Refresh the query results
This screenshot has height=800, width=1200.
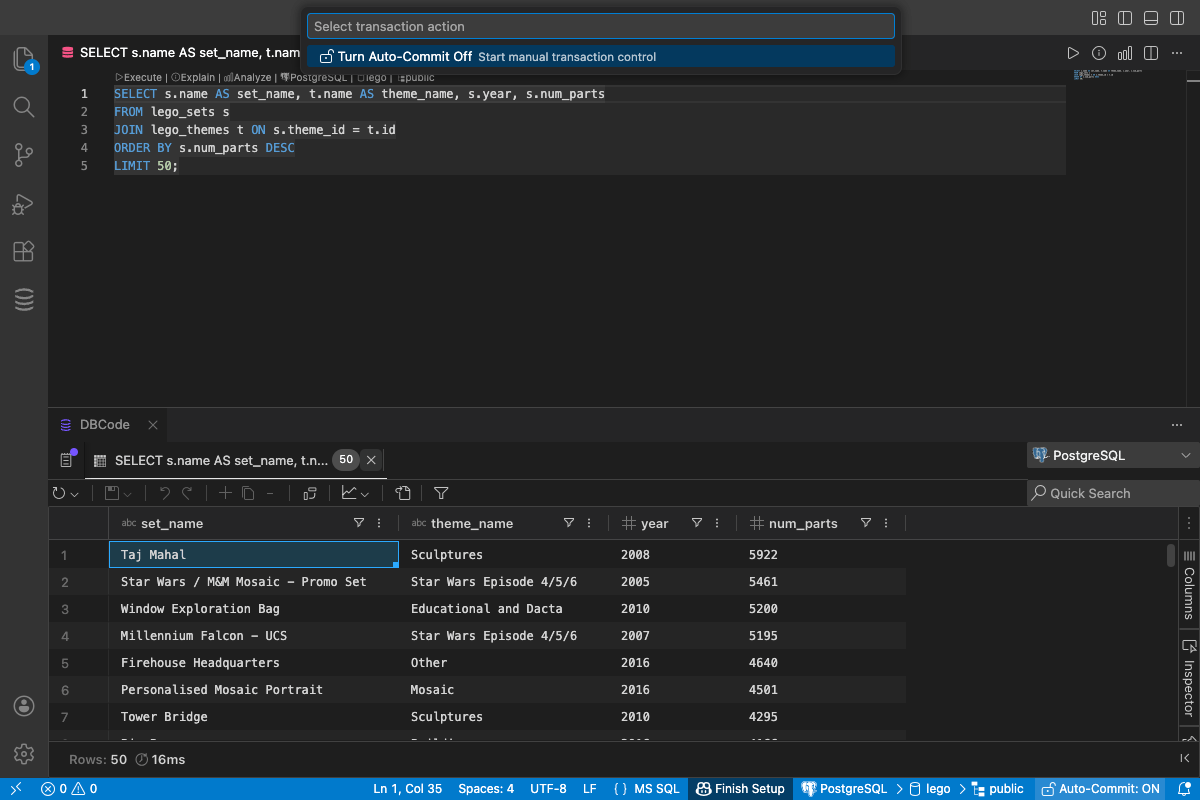point(58,492)
